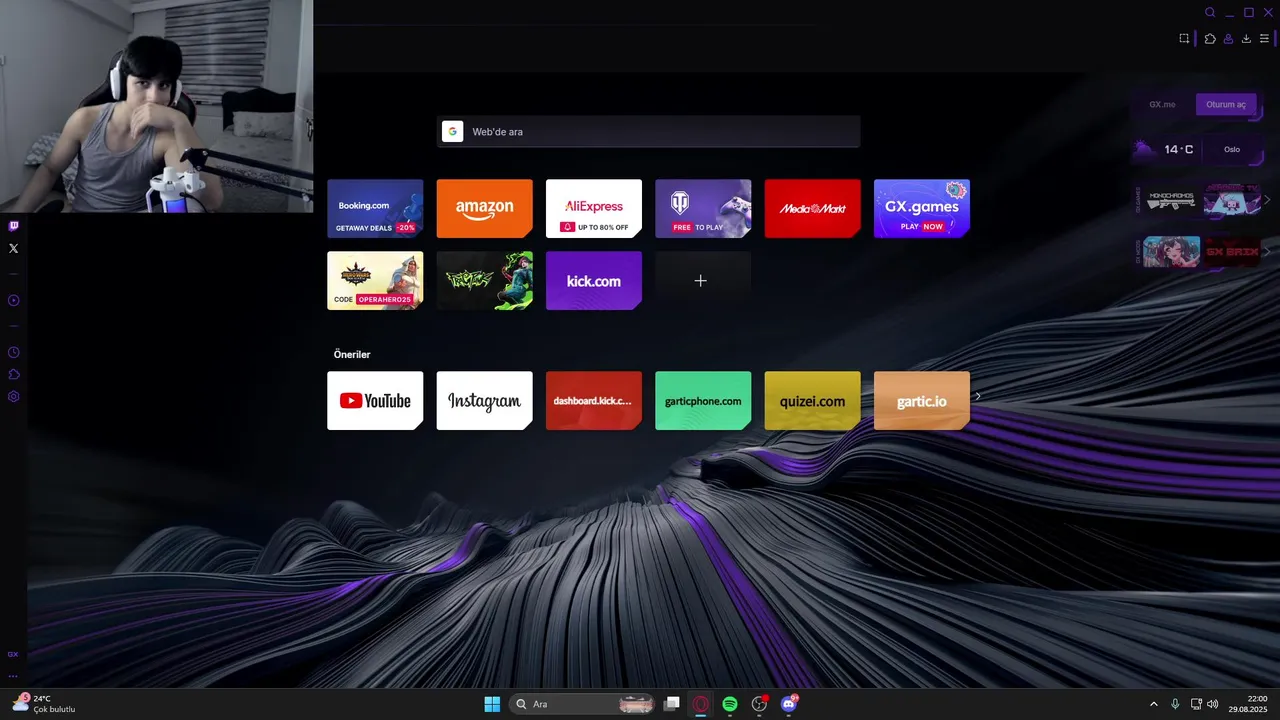Open anime GX mod thumbnail

point(1171,251)
